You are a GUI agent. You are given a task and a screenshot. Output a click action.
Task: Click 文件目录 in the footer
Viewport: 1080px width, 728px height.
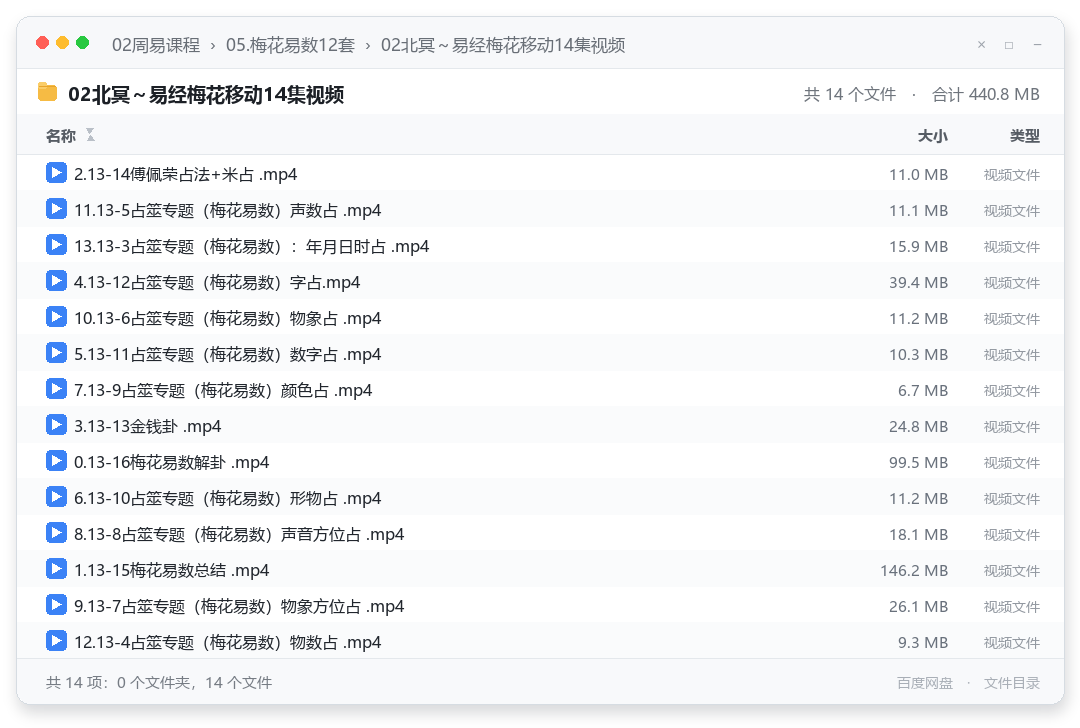[x=1012, y=683]
